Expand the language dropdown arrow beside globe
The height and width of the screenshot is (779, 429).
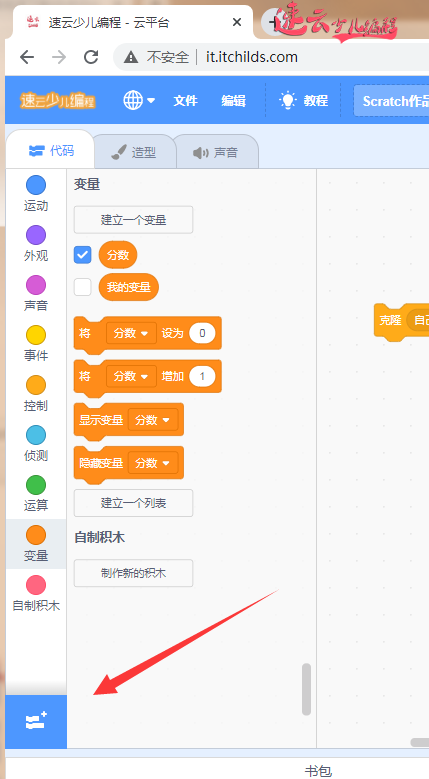click(x=151, y=101)
